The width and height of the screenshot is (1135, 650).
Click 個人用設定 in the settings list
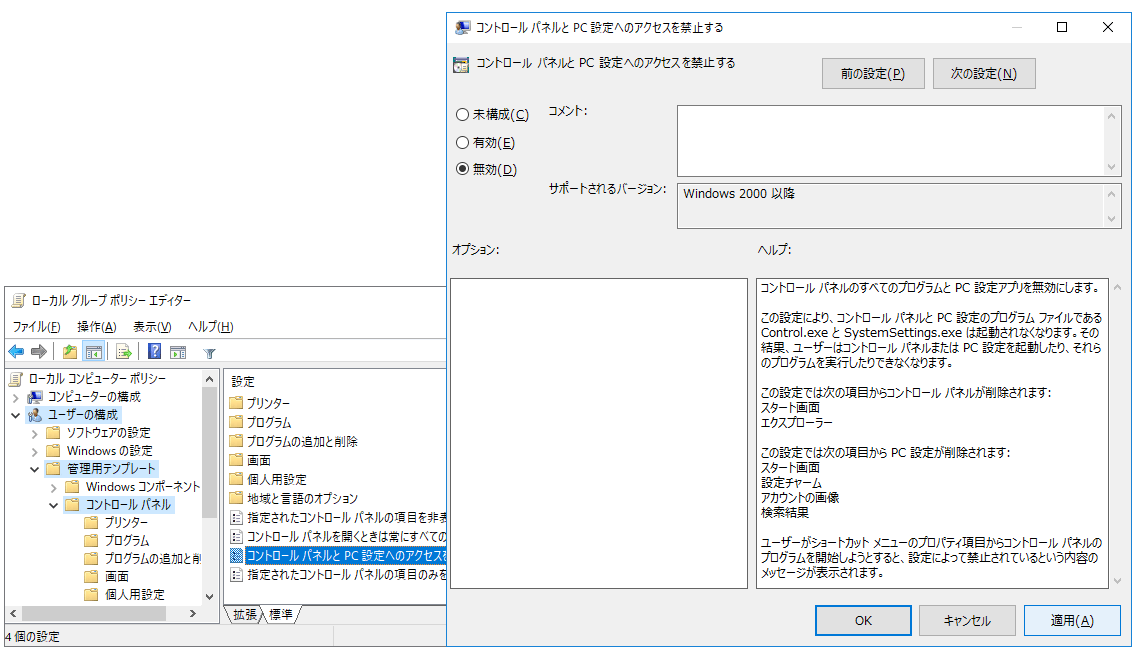point(277,479)
